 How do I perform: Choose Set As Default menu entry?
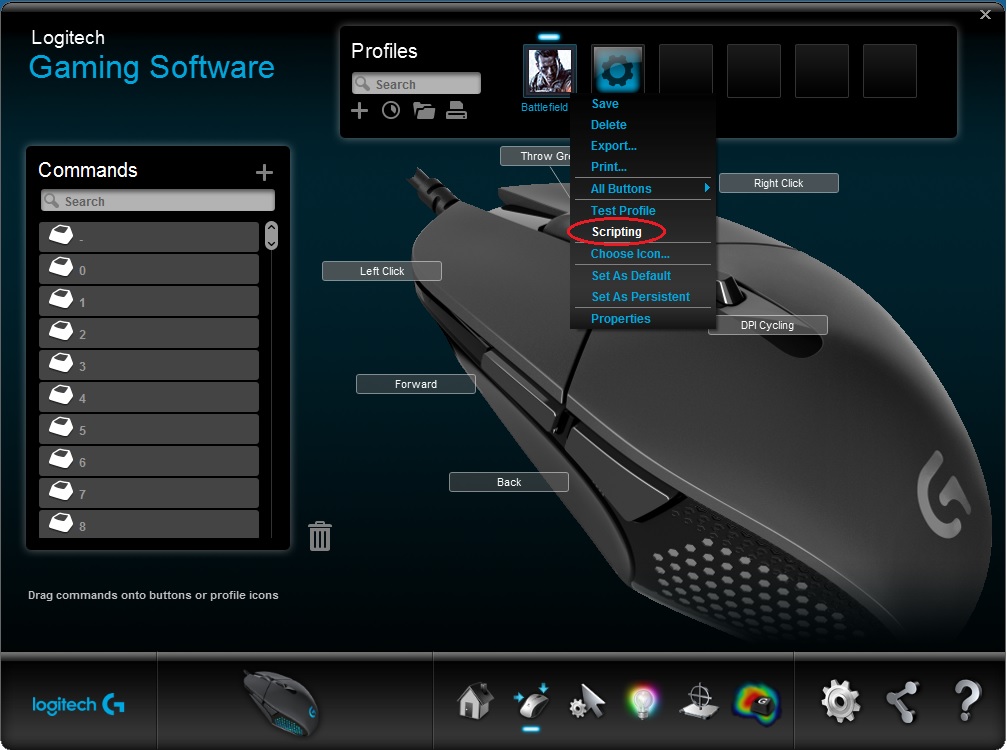pos(631,276)
